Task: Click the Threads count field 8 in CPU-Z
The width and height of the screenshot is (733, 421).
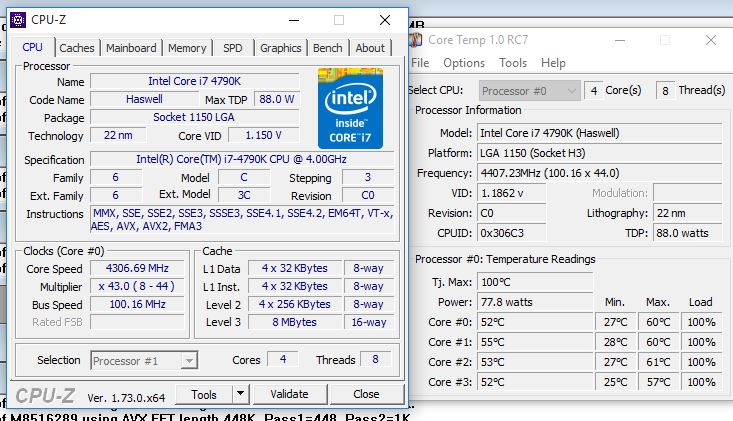Action: pos(375,359)
